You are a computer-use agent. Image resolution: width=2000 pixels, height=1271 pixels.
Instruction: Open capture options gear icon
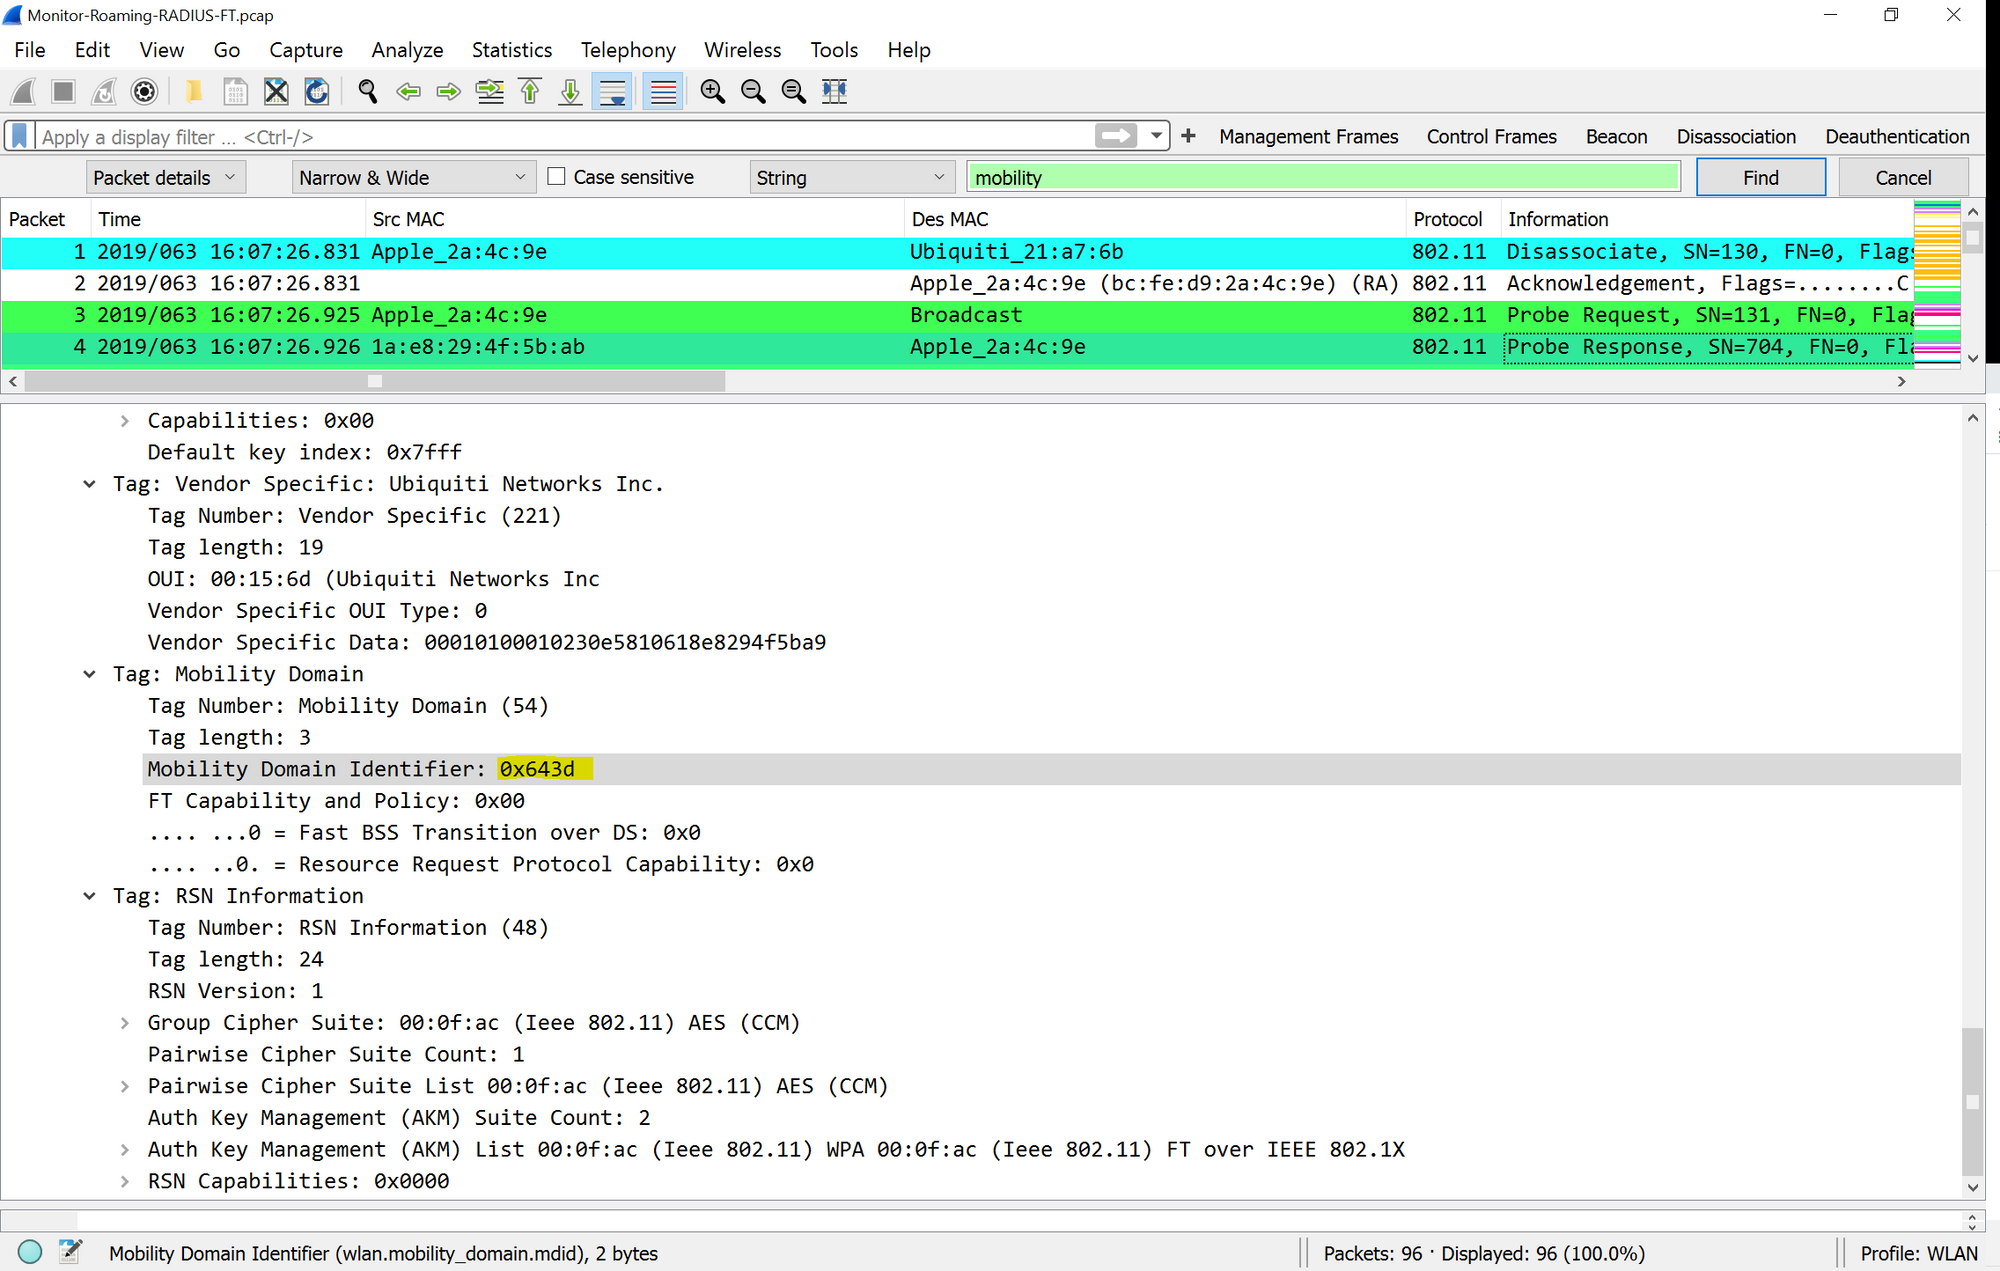pyautogui.click(x=144, y=92)
